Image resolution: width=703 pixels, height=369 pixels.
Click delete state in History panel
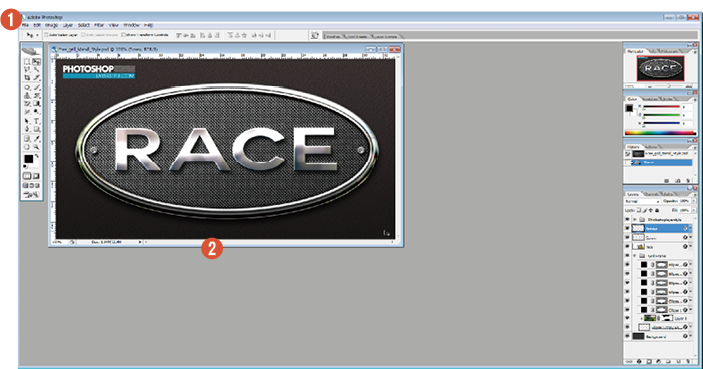(x=688, y=180)
